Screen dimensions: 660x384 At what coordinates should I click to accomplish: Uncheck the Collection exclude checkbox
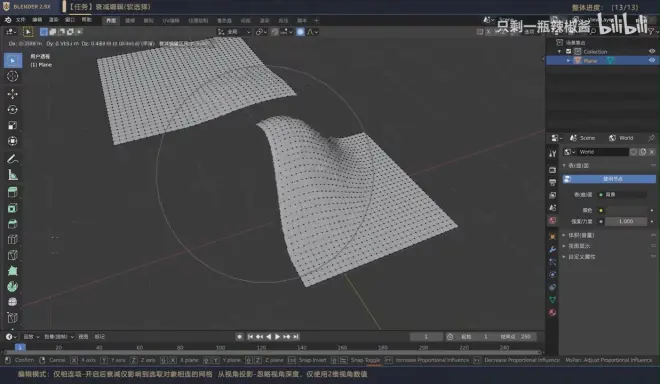pos(569,51)
